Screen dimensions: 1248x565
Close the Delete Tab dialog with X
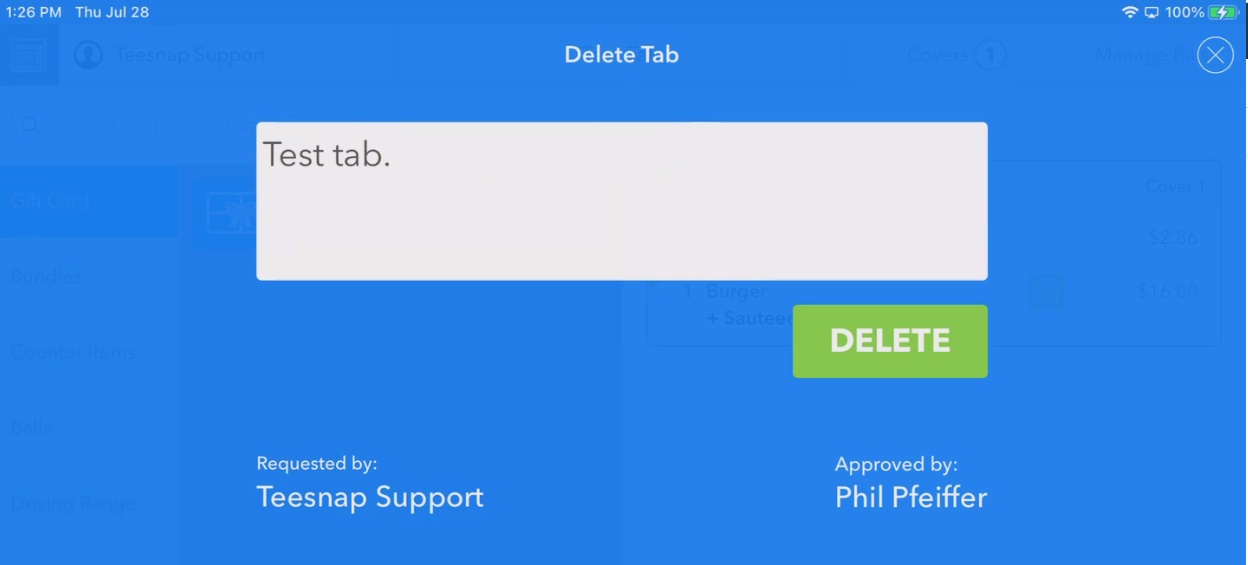1215,55
